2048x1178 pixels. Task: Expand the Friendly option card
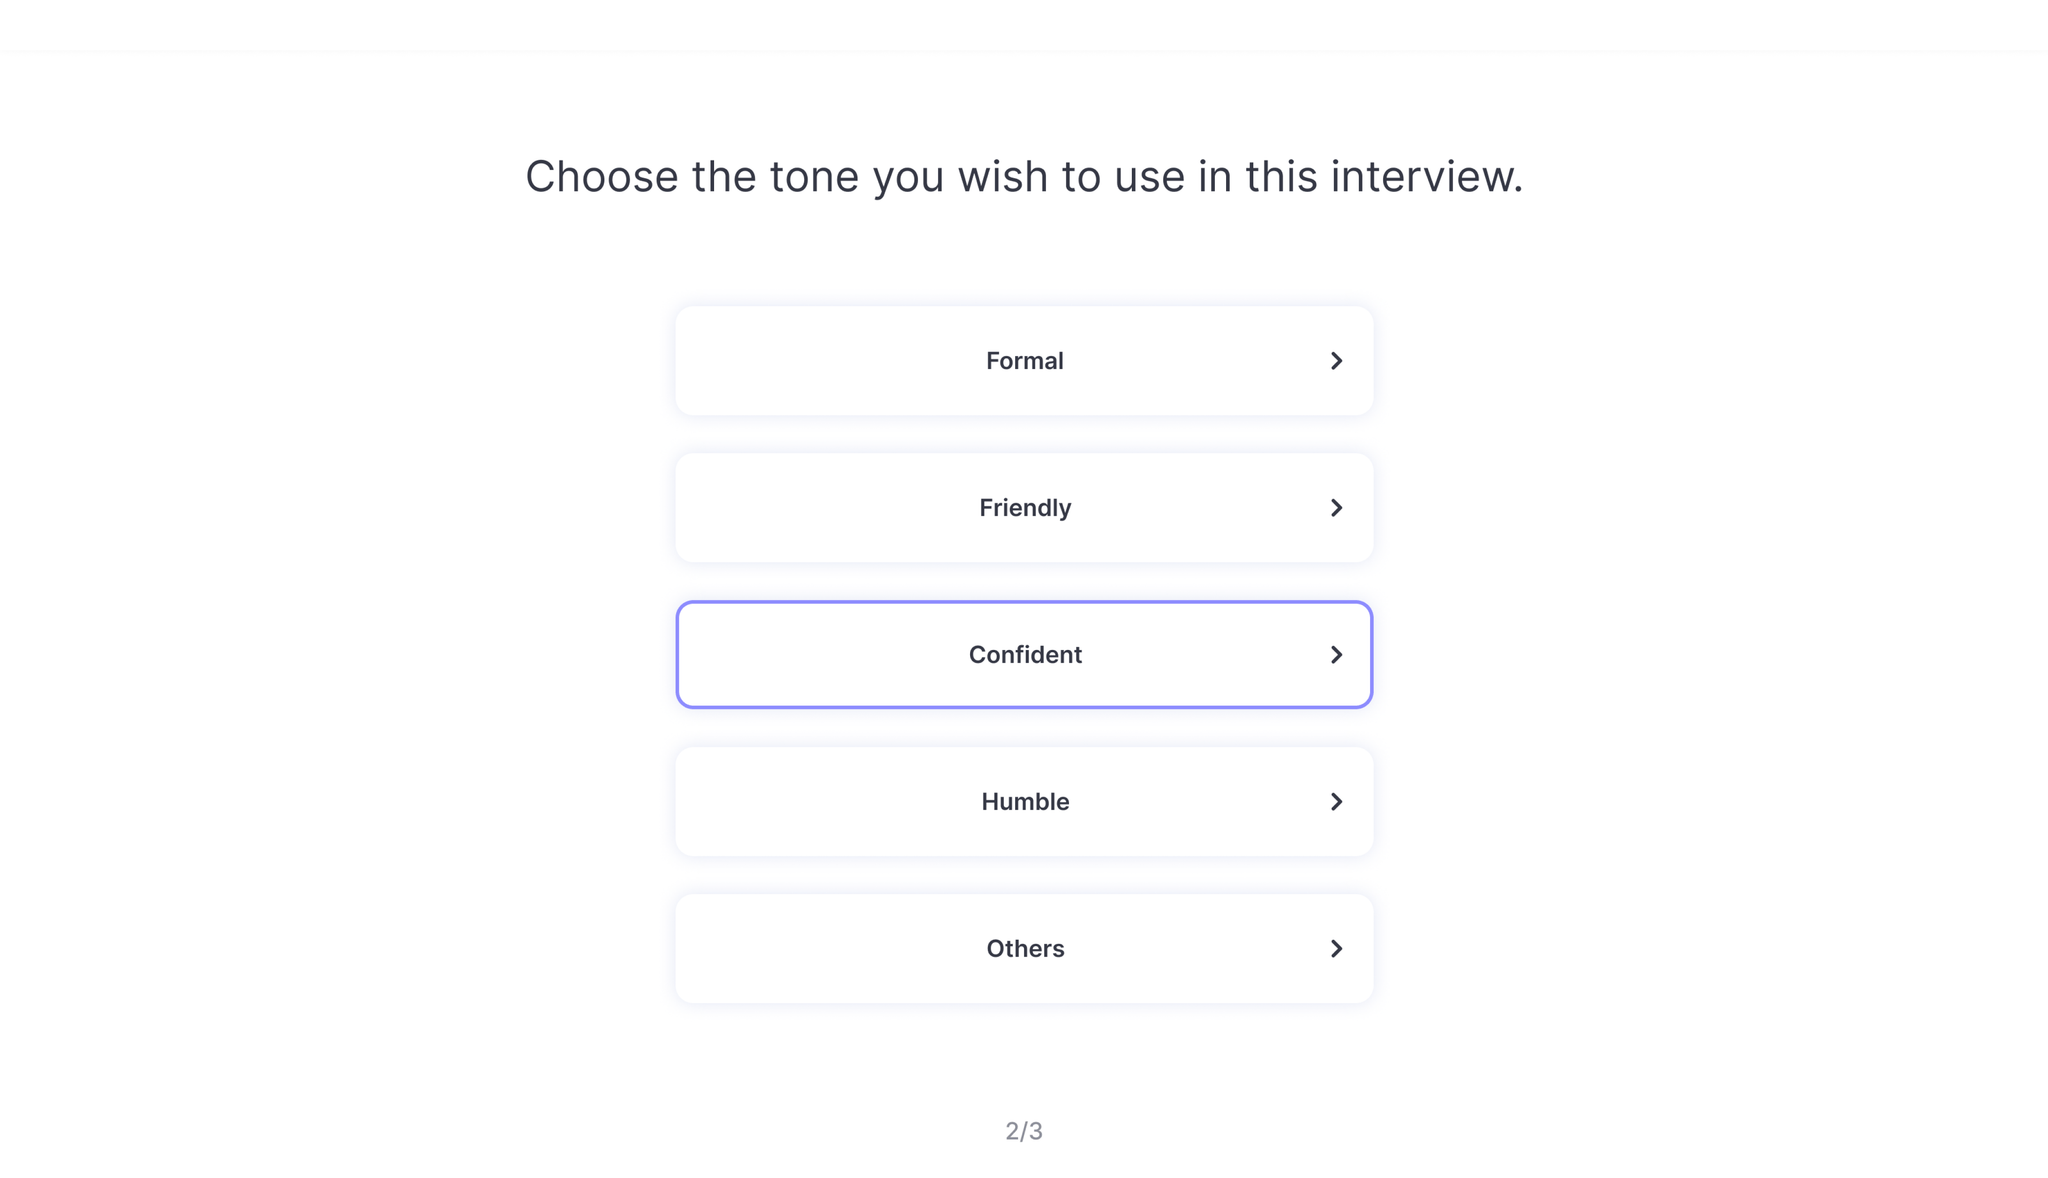click(1024, 507)
